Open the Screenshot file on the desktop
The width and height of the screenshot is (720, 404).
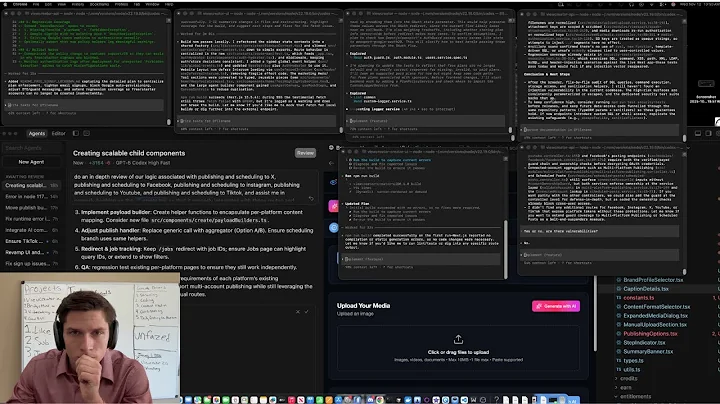706,91
